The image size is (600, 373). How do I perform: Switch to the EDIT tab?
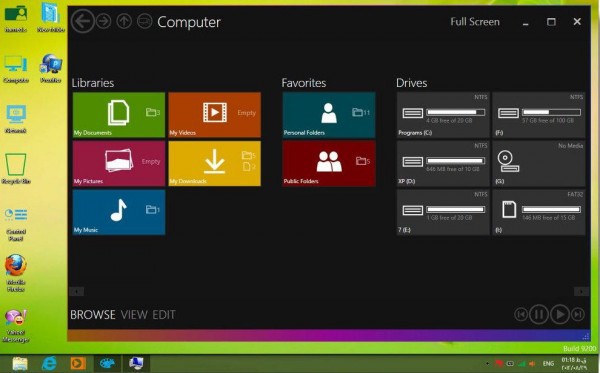tap(164, 314)
